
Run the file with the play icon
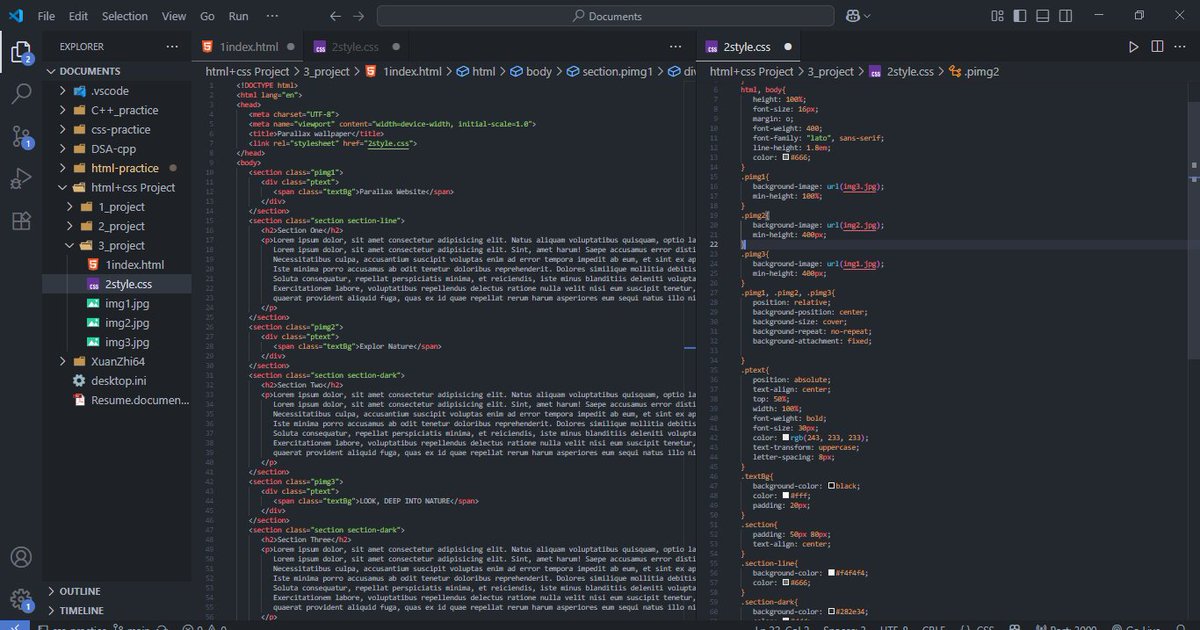click(1133, 47)
